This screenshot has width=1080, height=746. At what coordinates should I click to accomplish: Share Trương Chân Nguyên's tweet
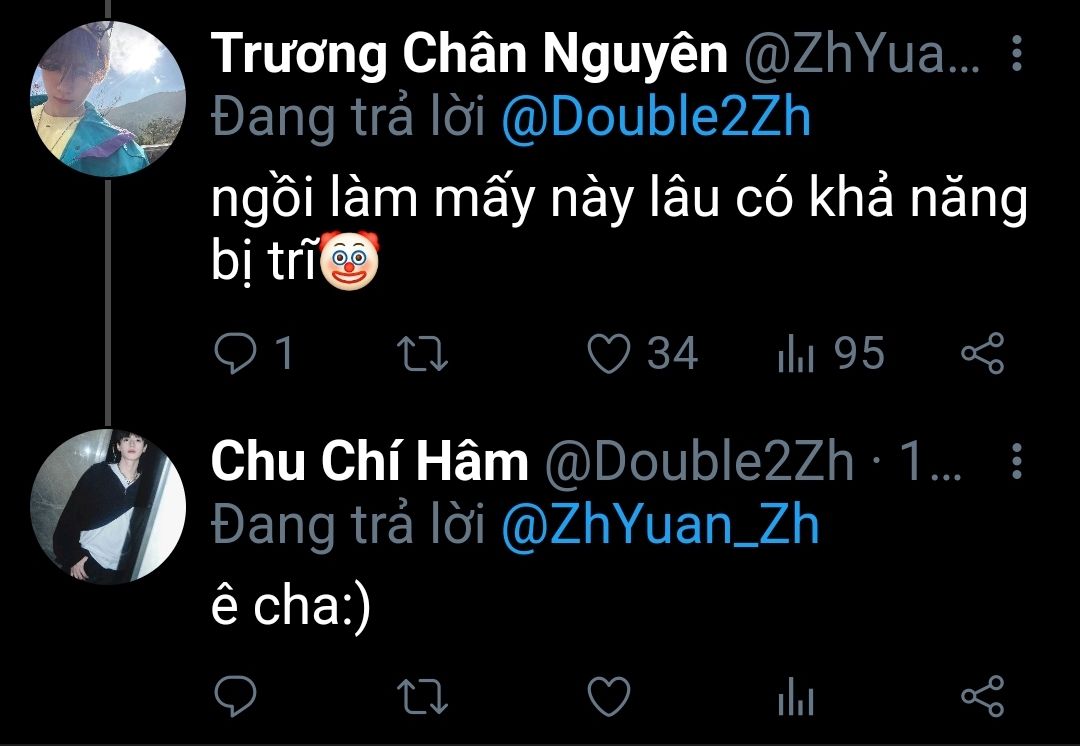point(983,353)
